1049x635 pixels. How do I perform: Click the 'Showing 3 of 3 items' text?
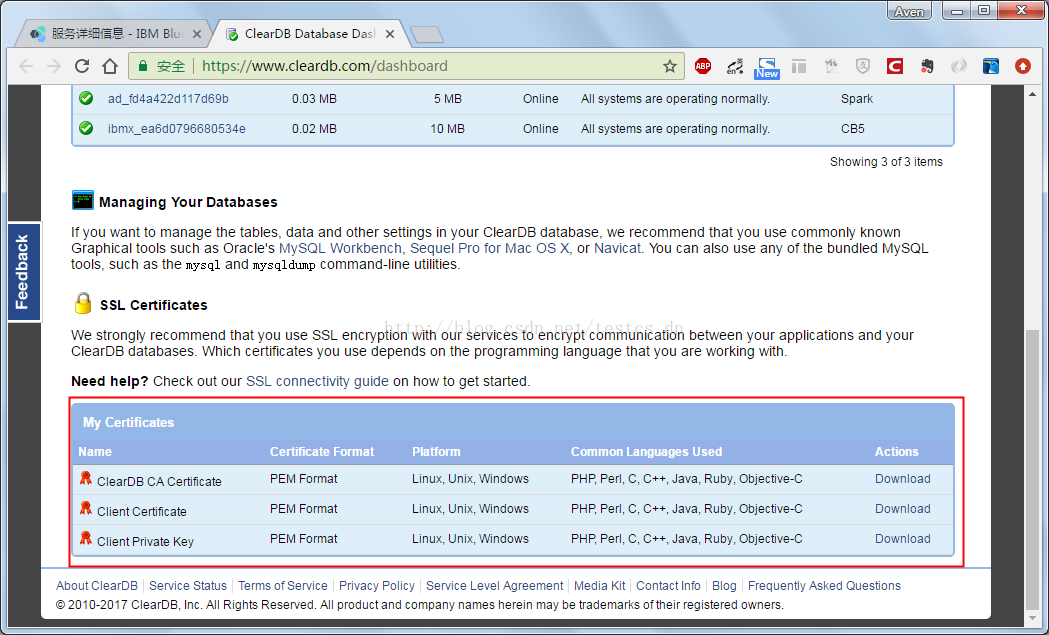(886, 162)
